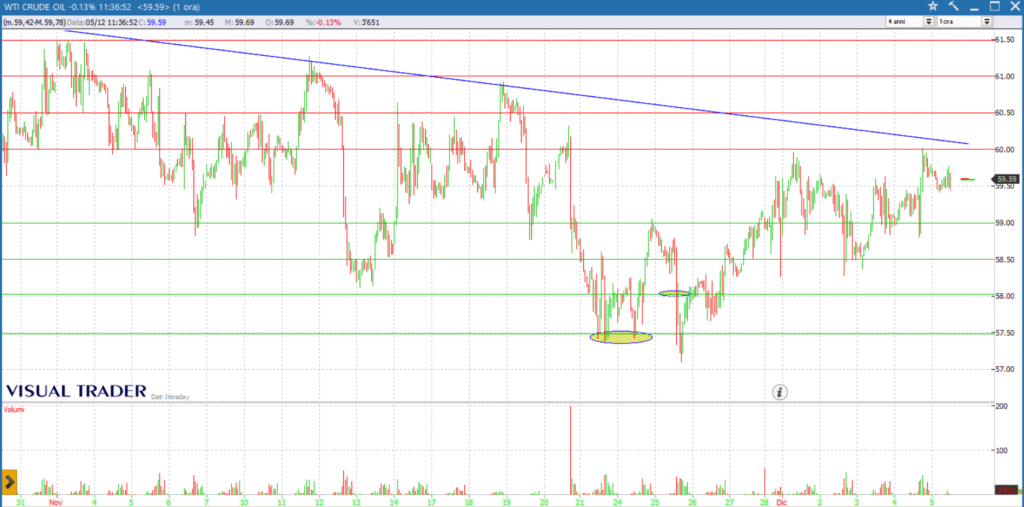Click the O: 59.69 open value
Image resolution: width=1024 pixels, height=507 pixels.
click(280, 22)
